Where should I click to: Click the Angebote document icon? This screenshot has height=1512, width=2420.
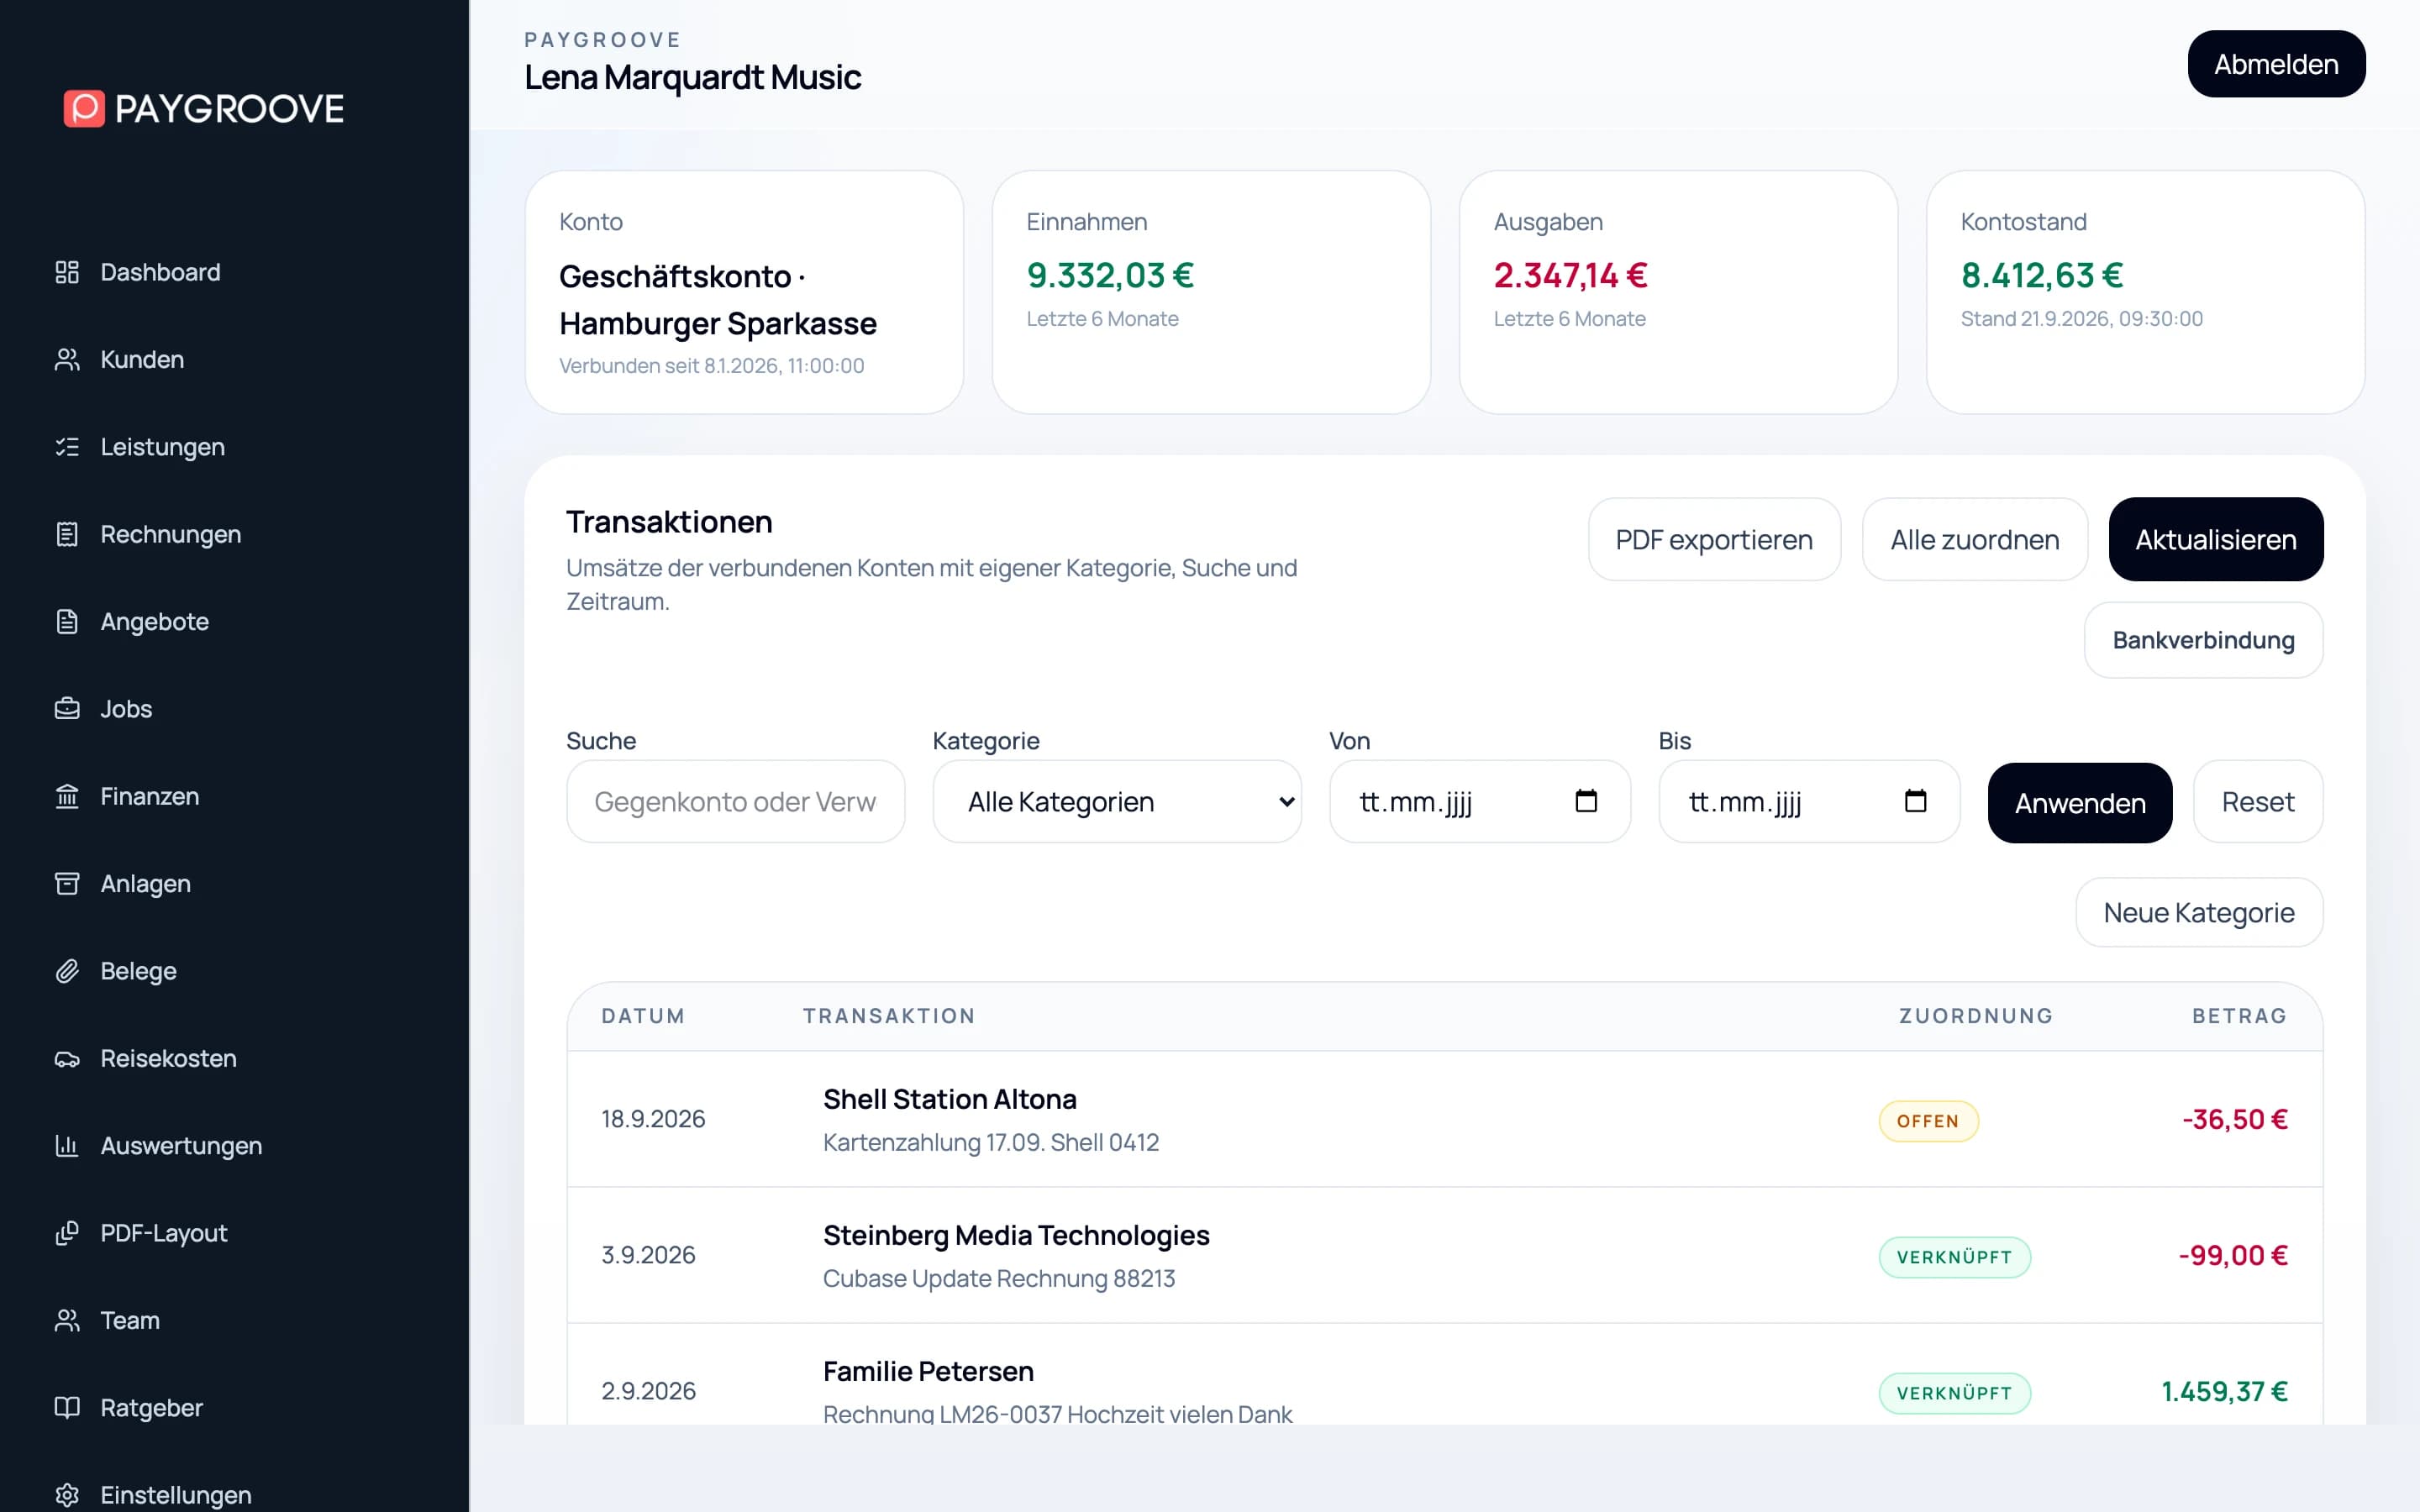[x=67, y=622]
